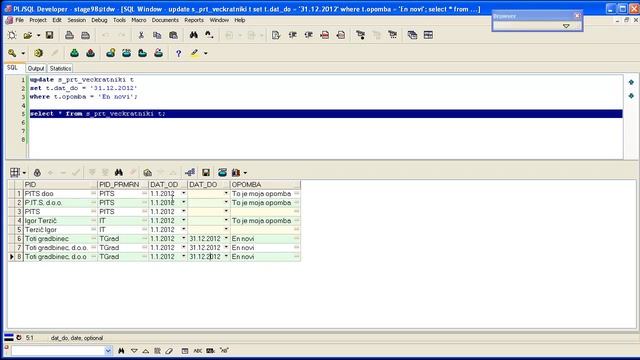This screenshot has width=640, height=360.
Task: Click the DAT_DO column header
Action: (x=209, y=184)
